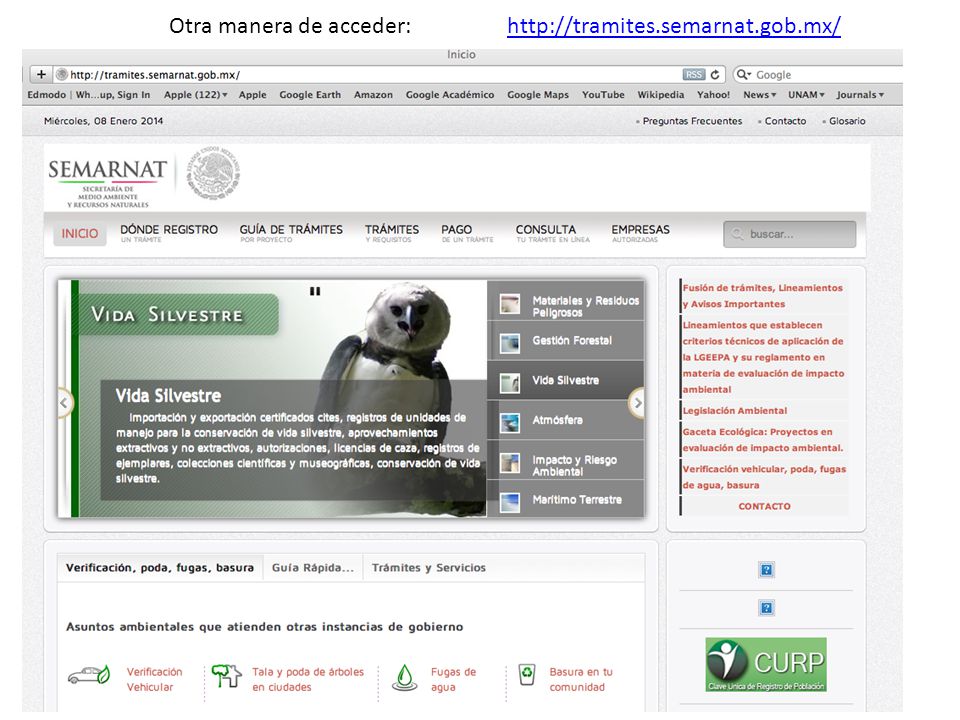Click the SEMARNAT logo
The height and width of the screenshot is (720, 960).
pyautogui.click(x=108, y=182)
